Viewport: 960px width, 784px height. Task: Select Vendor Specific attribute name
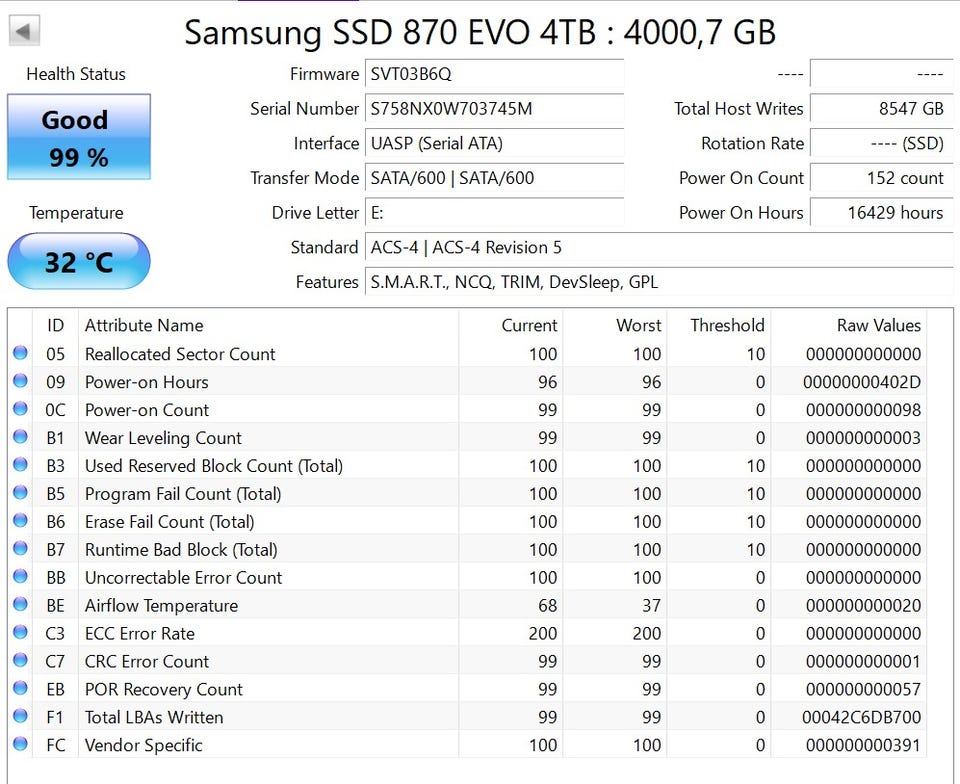[143, 745]
